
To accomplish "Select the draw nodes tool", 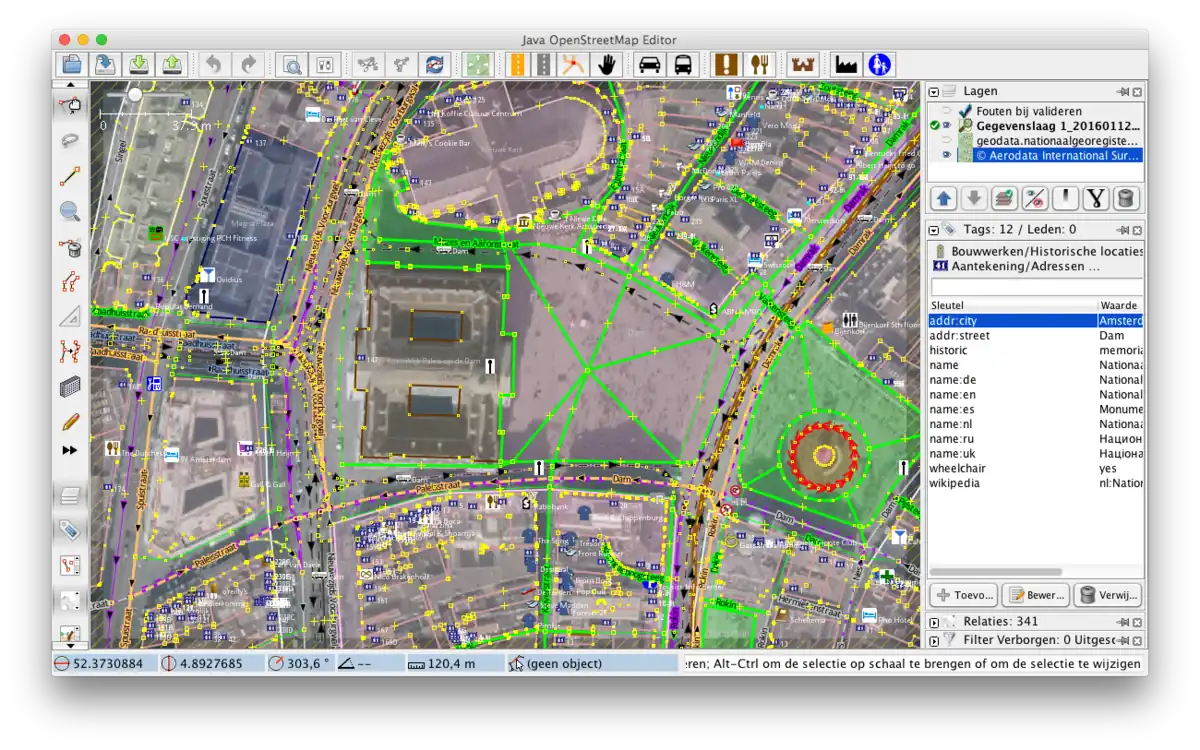I will pos(70,177).
